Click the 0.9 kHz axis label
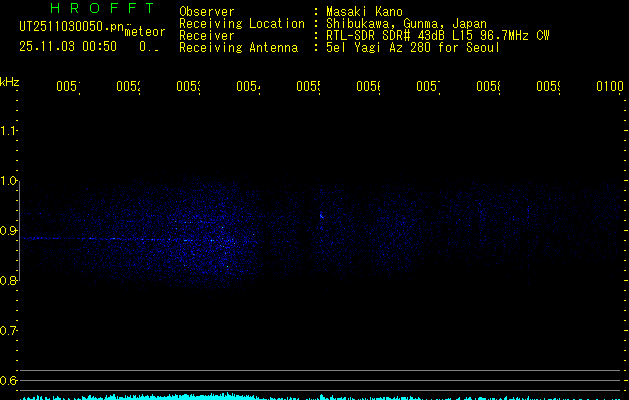 coord(8,230)
